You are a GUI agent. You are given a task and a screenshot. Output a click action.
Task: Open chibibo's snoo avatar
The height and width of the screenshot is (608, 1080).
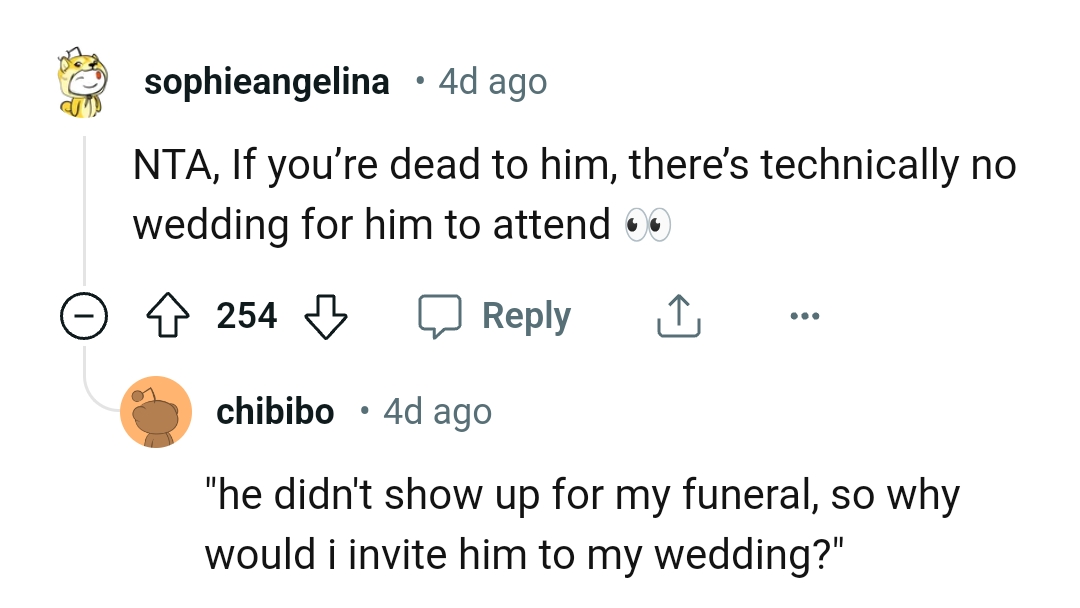pos(156,411)
